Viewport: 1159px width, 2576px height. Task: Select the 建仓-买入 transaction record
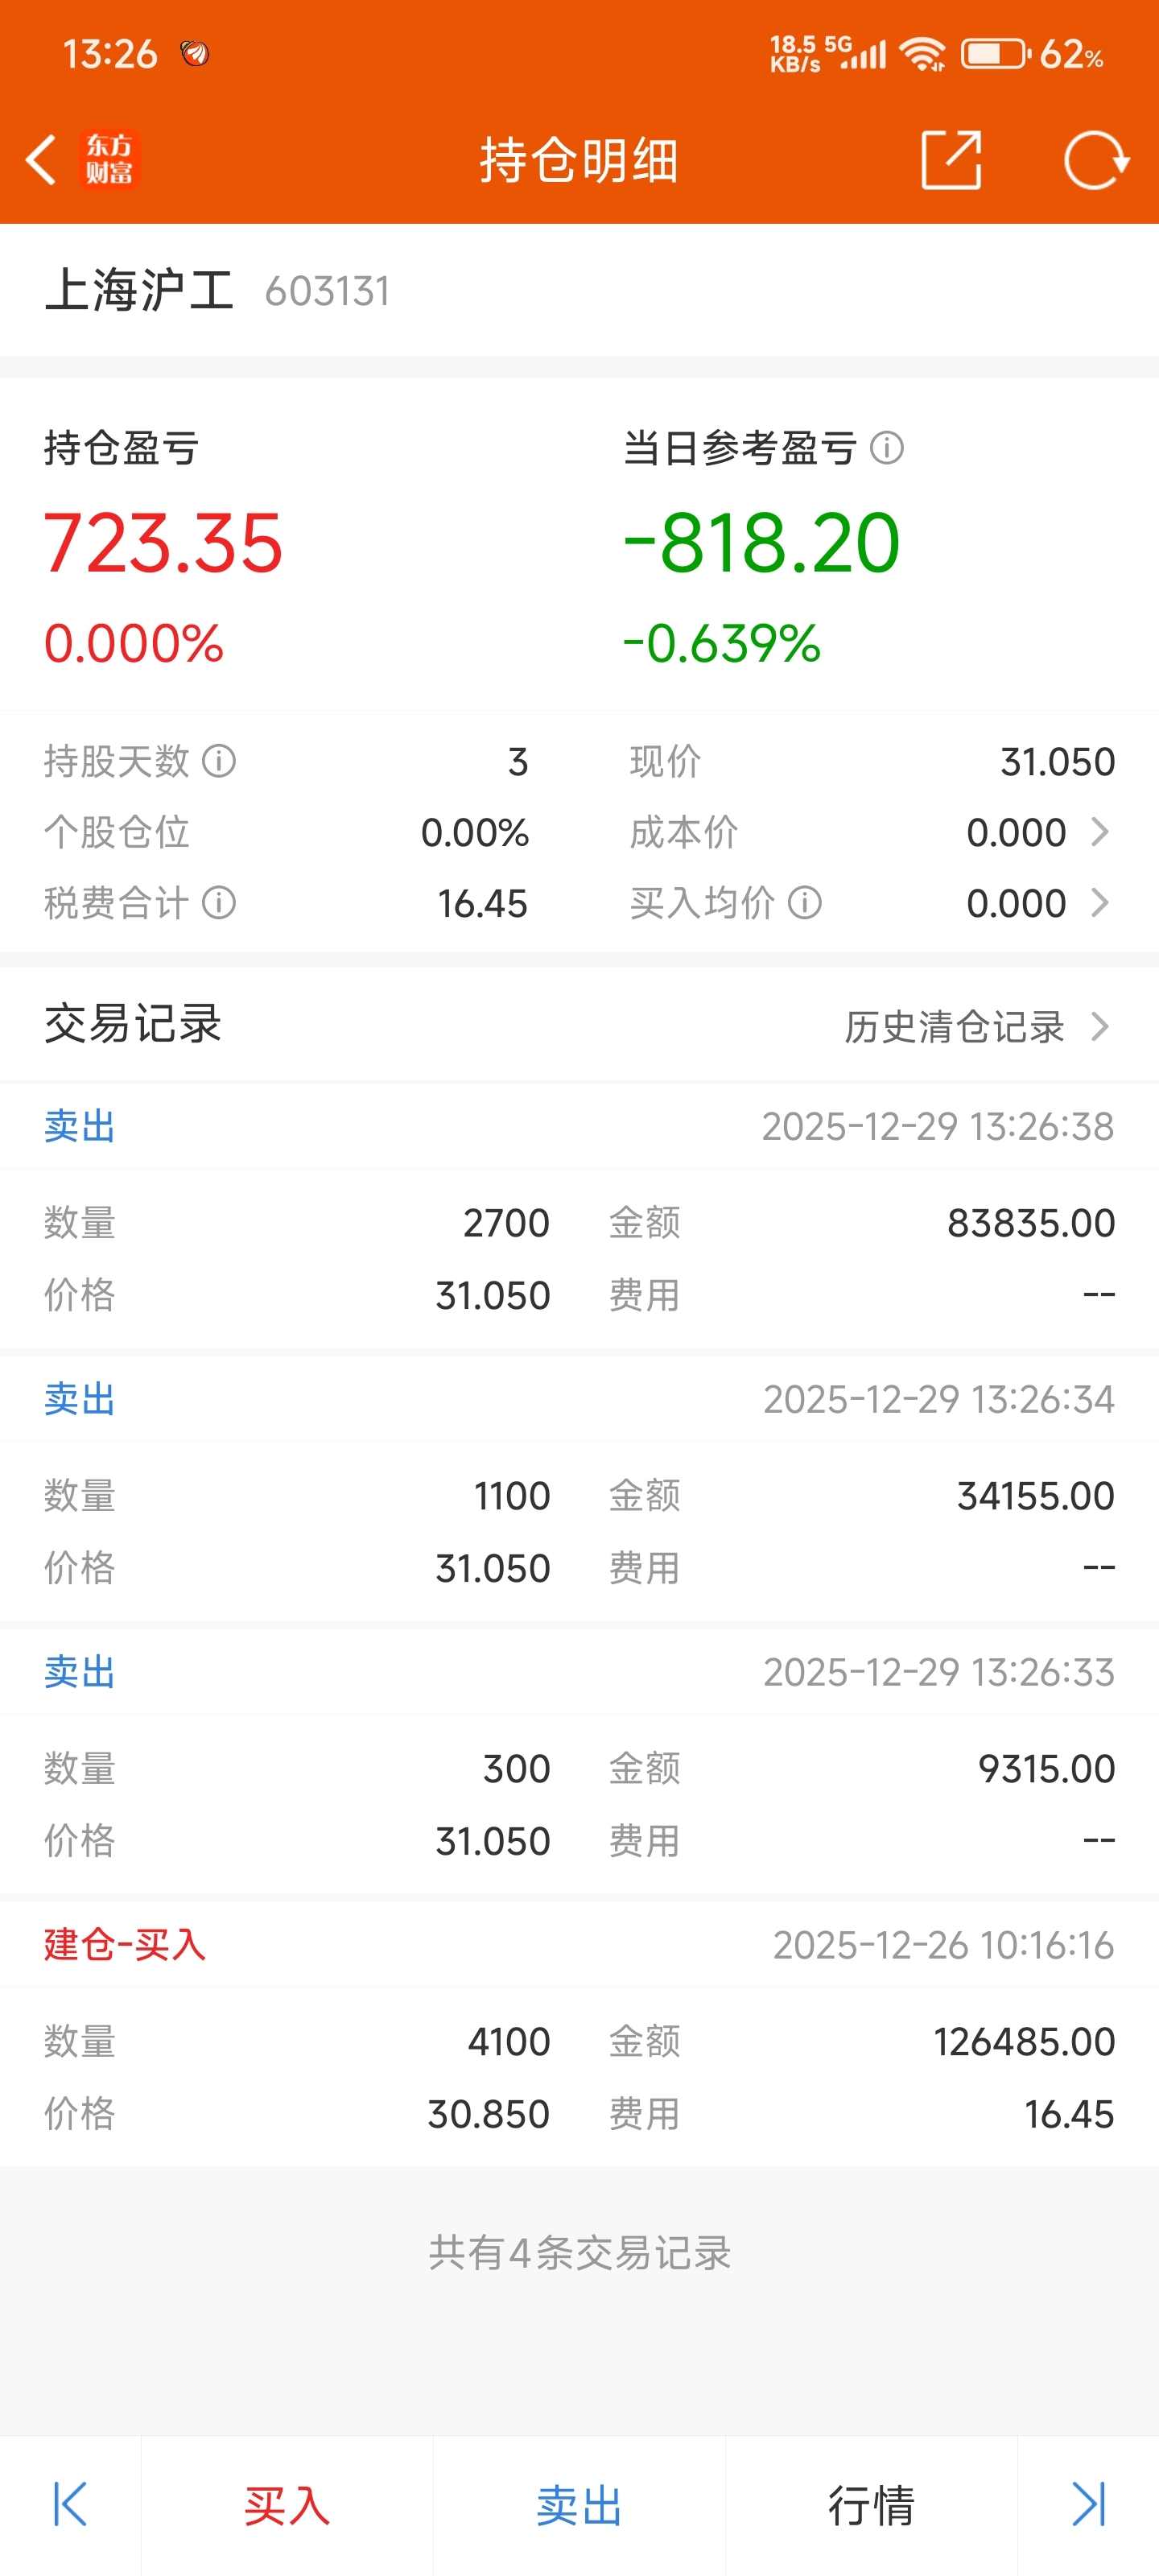tap(579, 2030)
